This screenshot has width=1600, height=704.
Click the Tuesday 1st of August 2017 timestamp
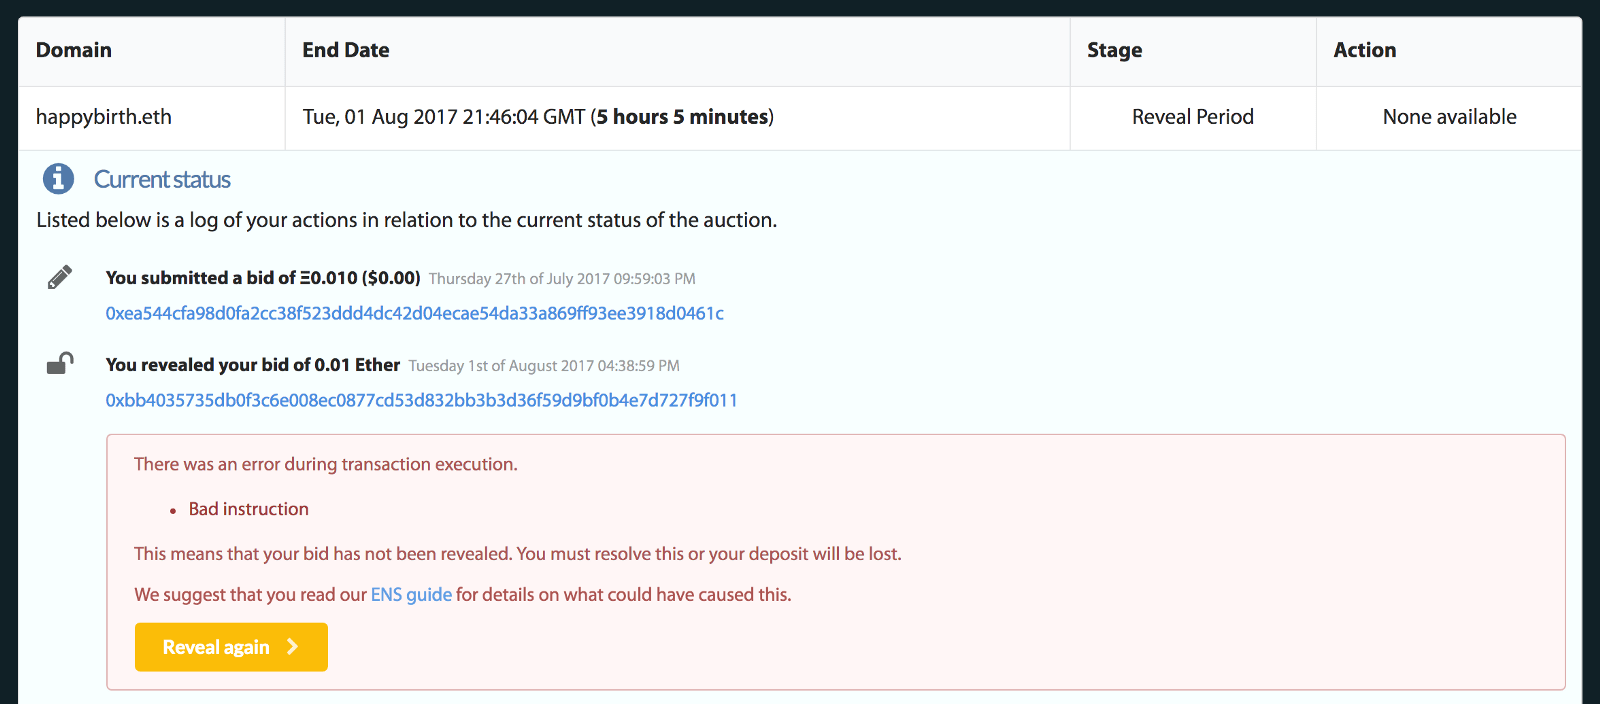coord(544,366)
